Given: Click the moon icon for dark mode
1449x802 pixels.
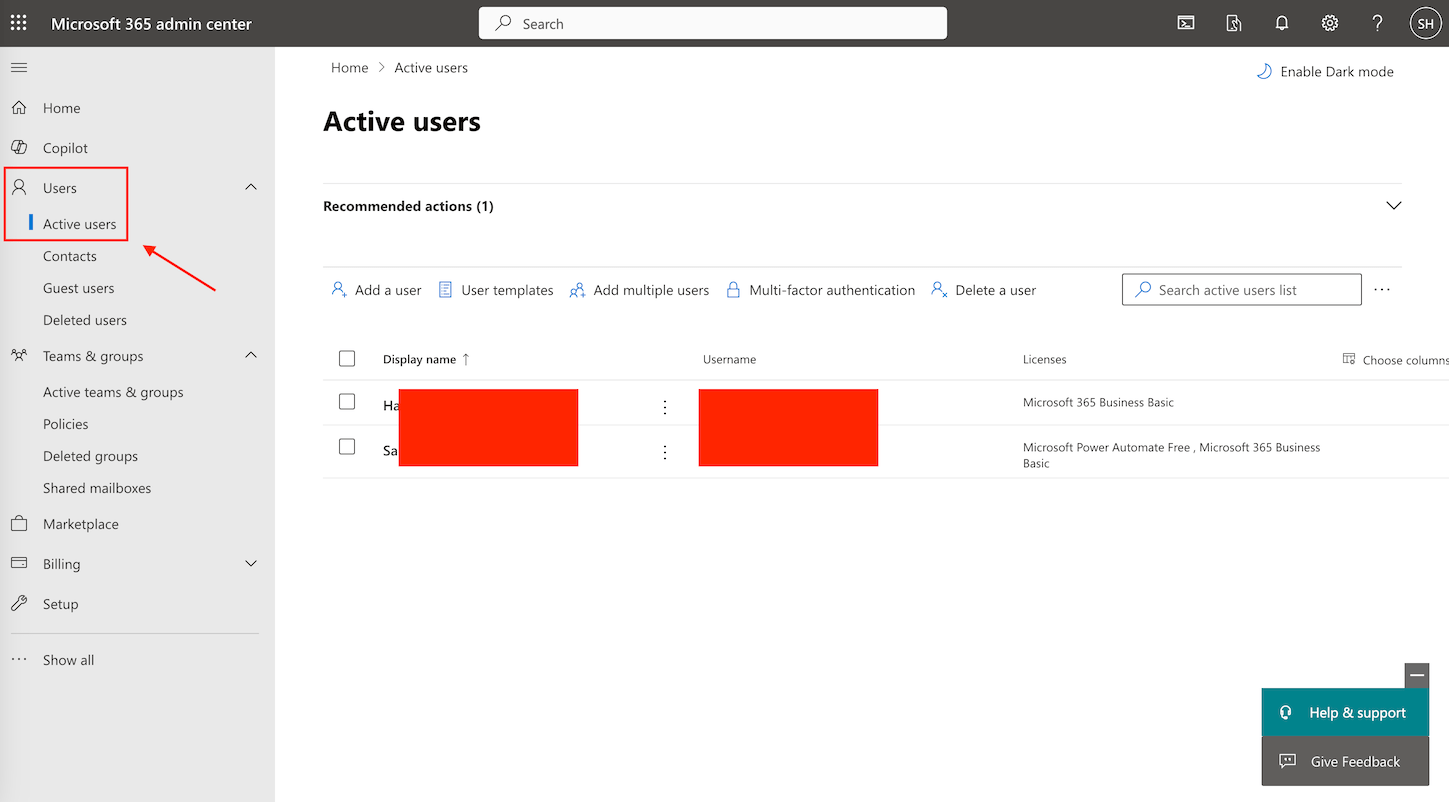Looking at the screenshot, I should 1264,71.
